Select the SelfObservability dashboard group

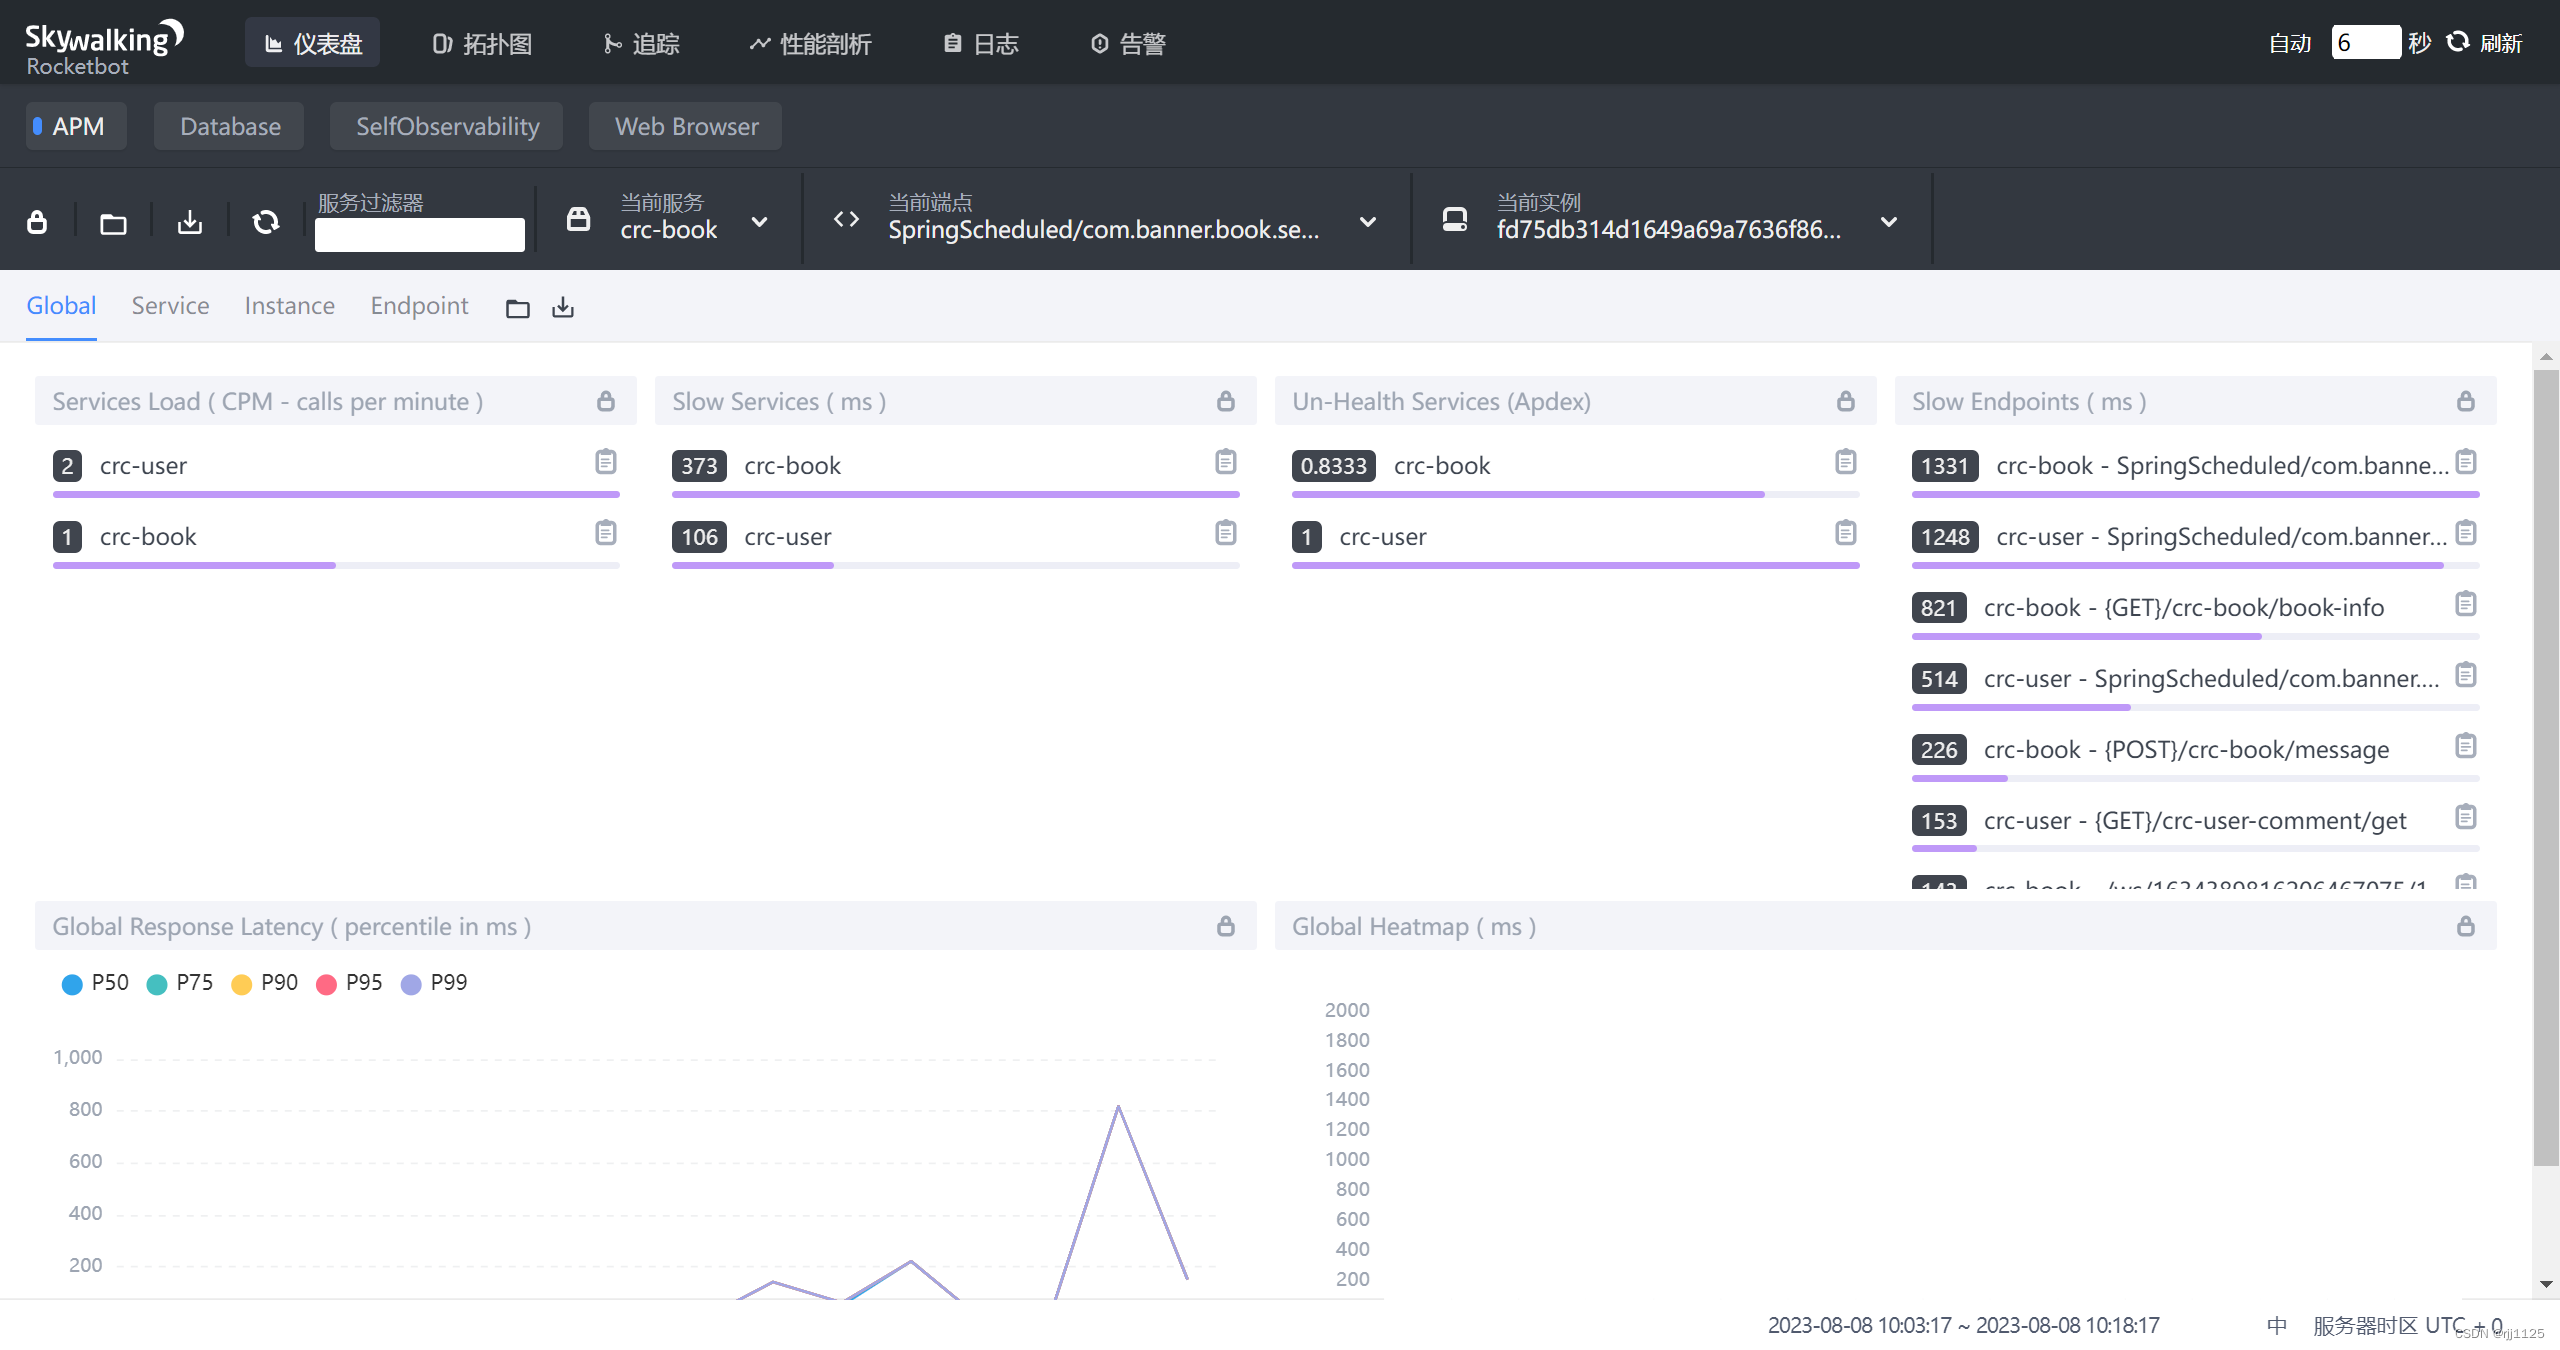446,126
